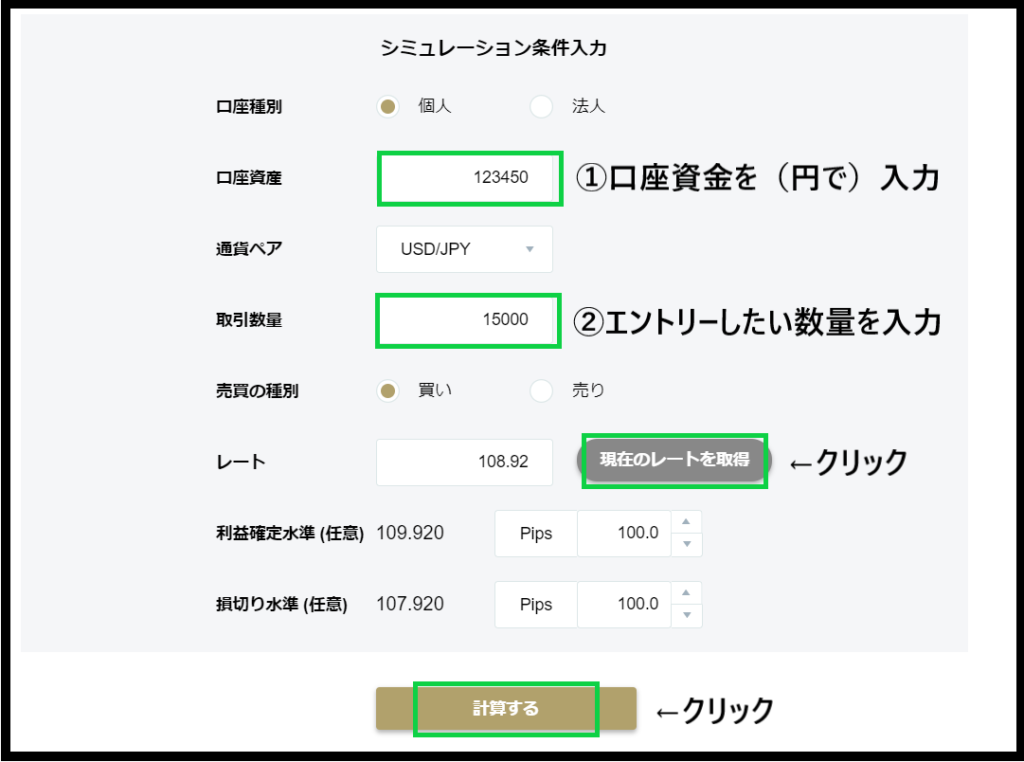Choose the 買い trade type radio
This screenshot has height=762, width=1024.
pyautogui.click(x=389, y=391)
